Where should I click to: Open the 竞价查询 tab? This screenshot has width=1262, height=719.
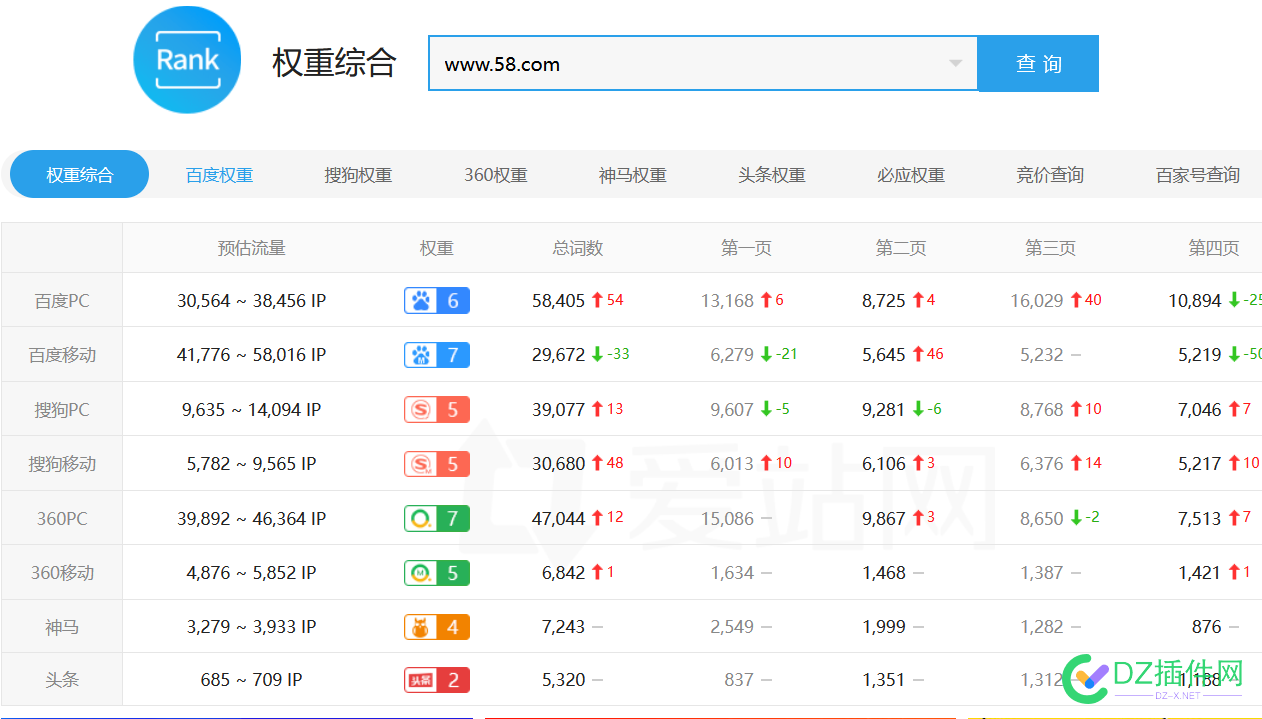coord(1050,175)
